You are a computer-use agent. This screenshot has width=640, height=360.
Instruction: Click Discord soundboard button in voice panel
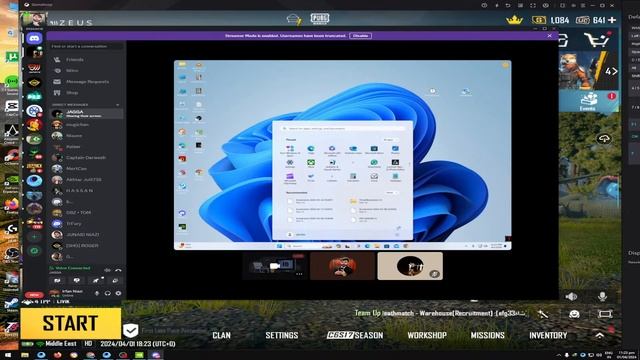[x=116, y=280]
